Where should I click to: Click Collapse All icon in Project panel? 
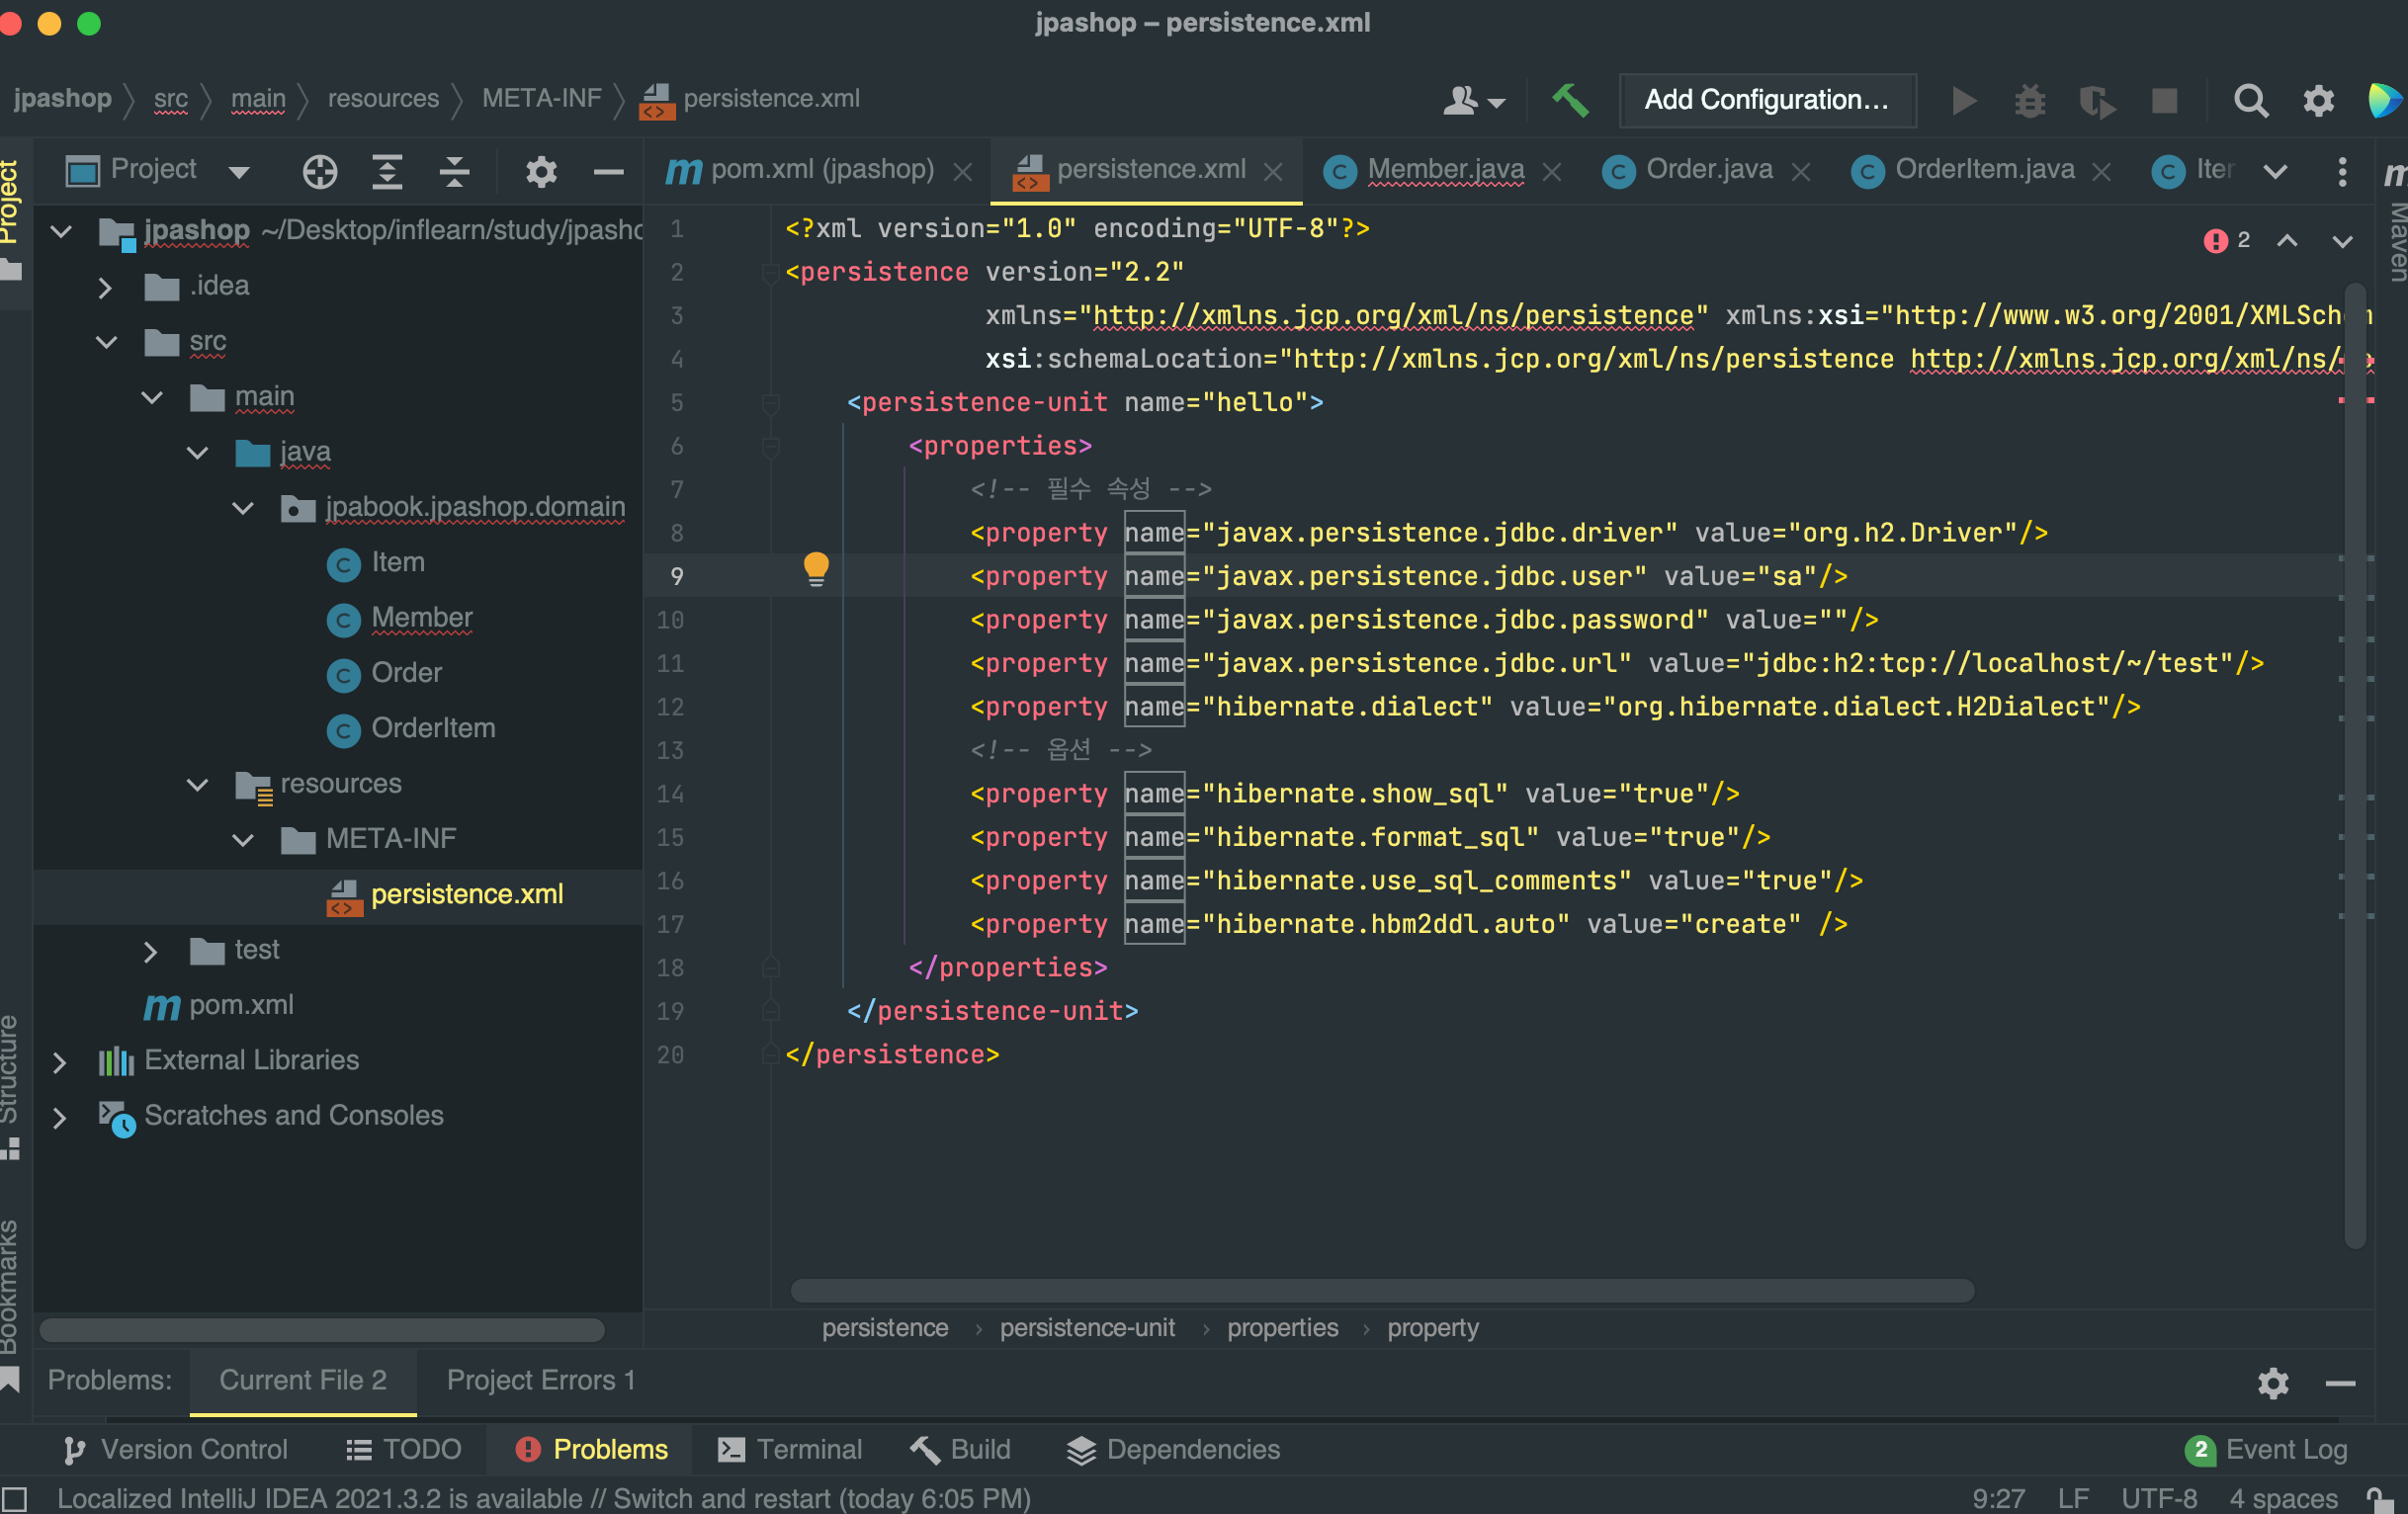[454, 172]
